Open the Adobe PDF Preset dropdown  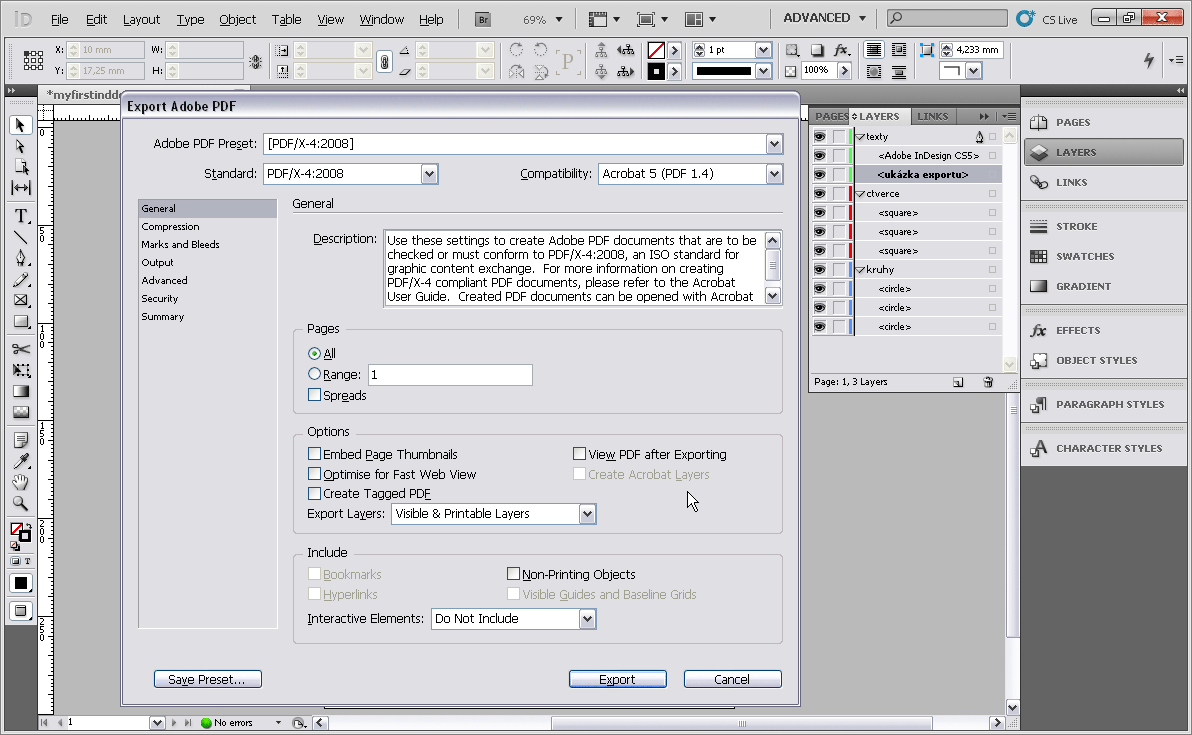point(774,144)
